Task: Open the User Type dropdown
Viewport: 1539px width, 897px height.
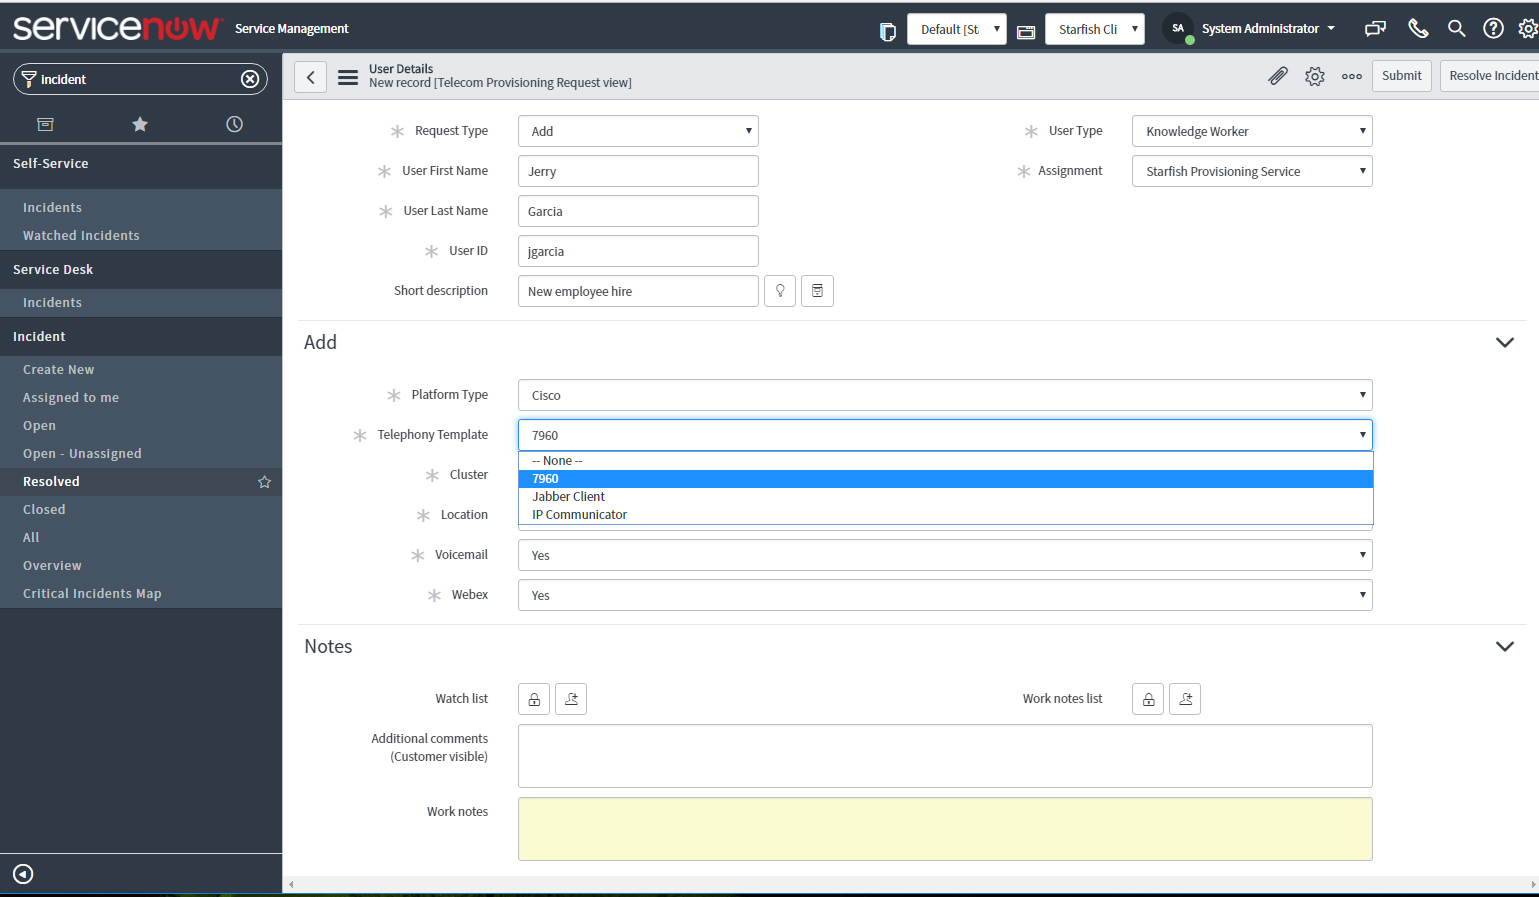Action: [1252, 131]
